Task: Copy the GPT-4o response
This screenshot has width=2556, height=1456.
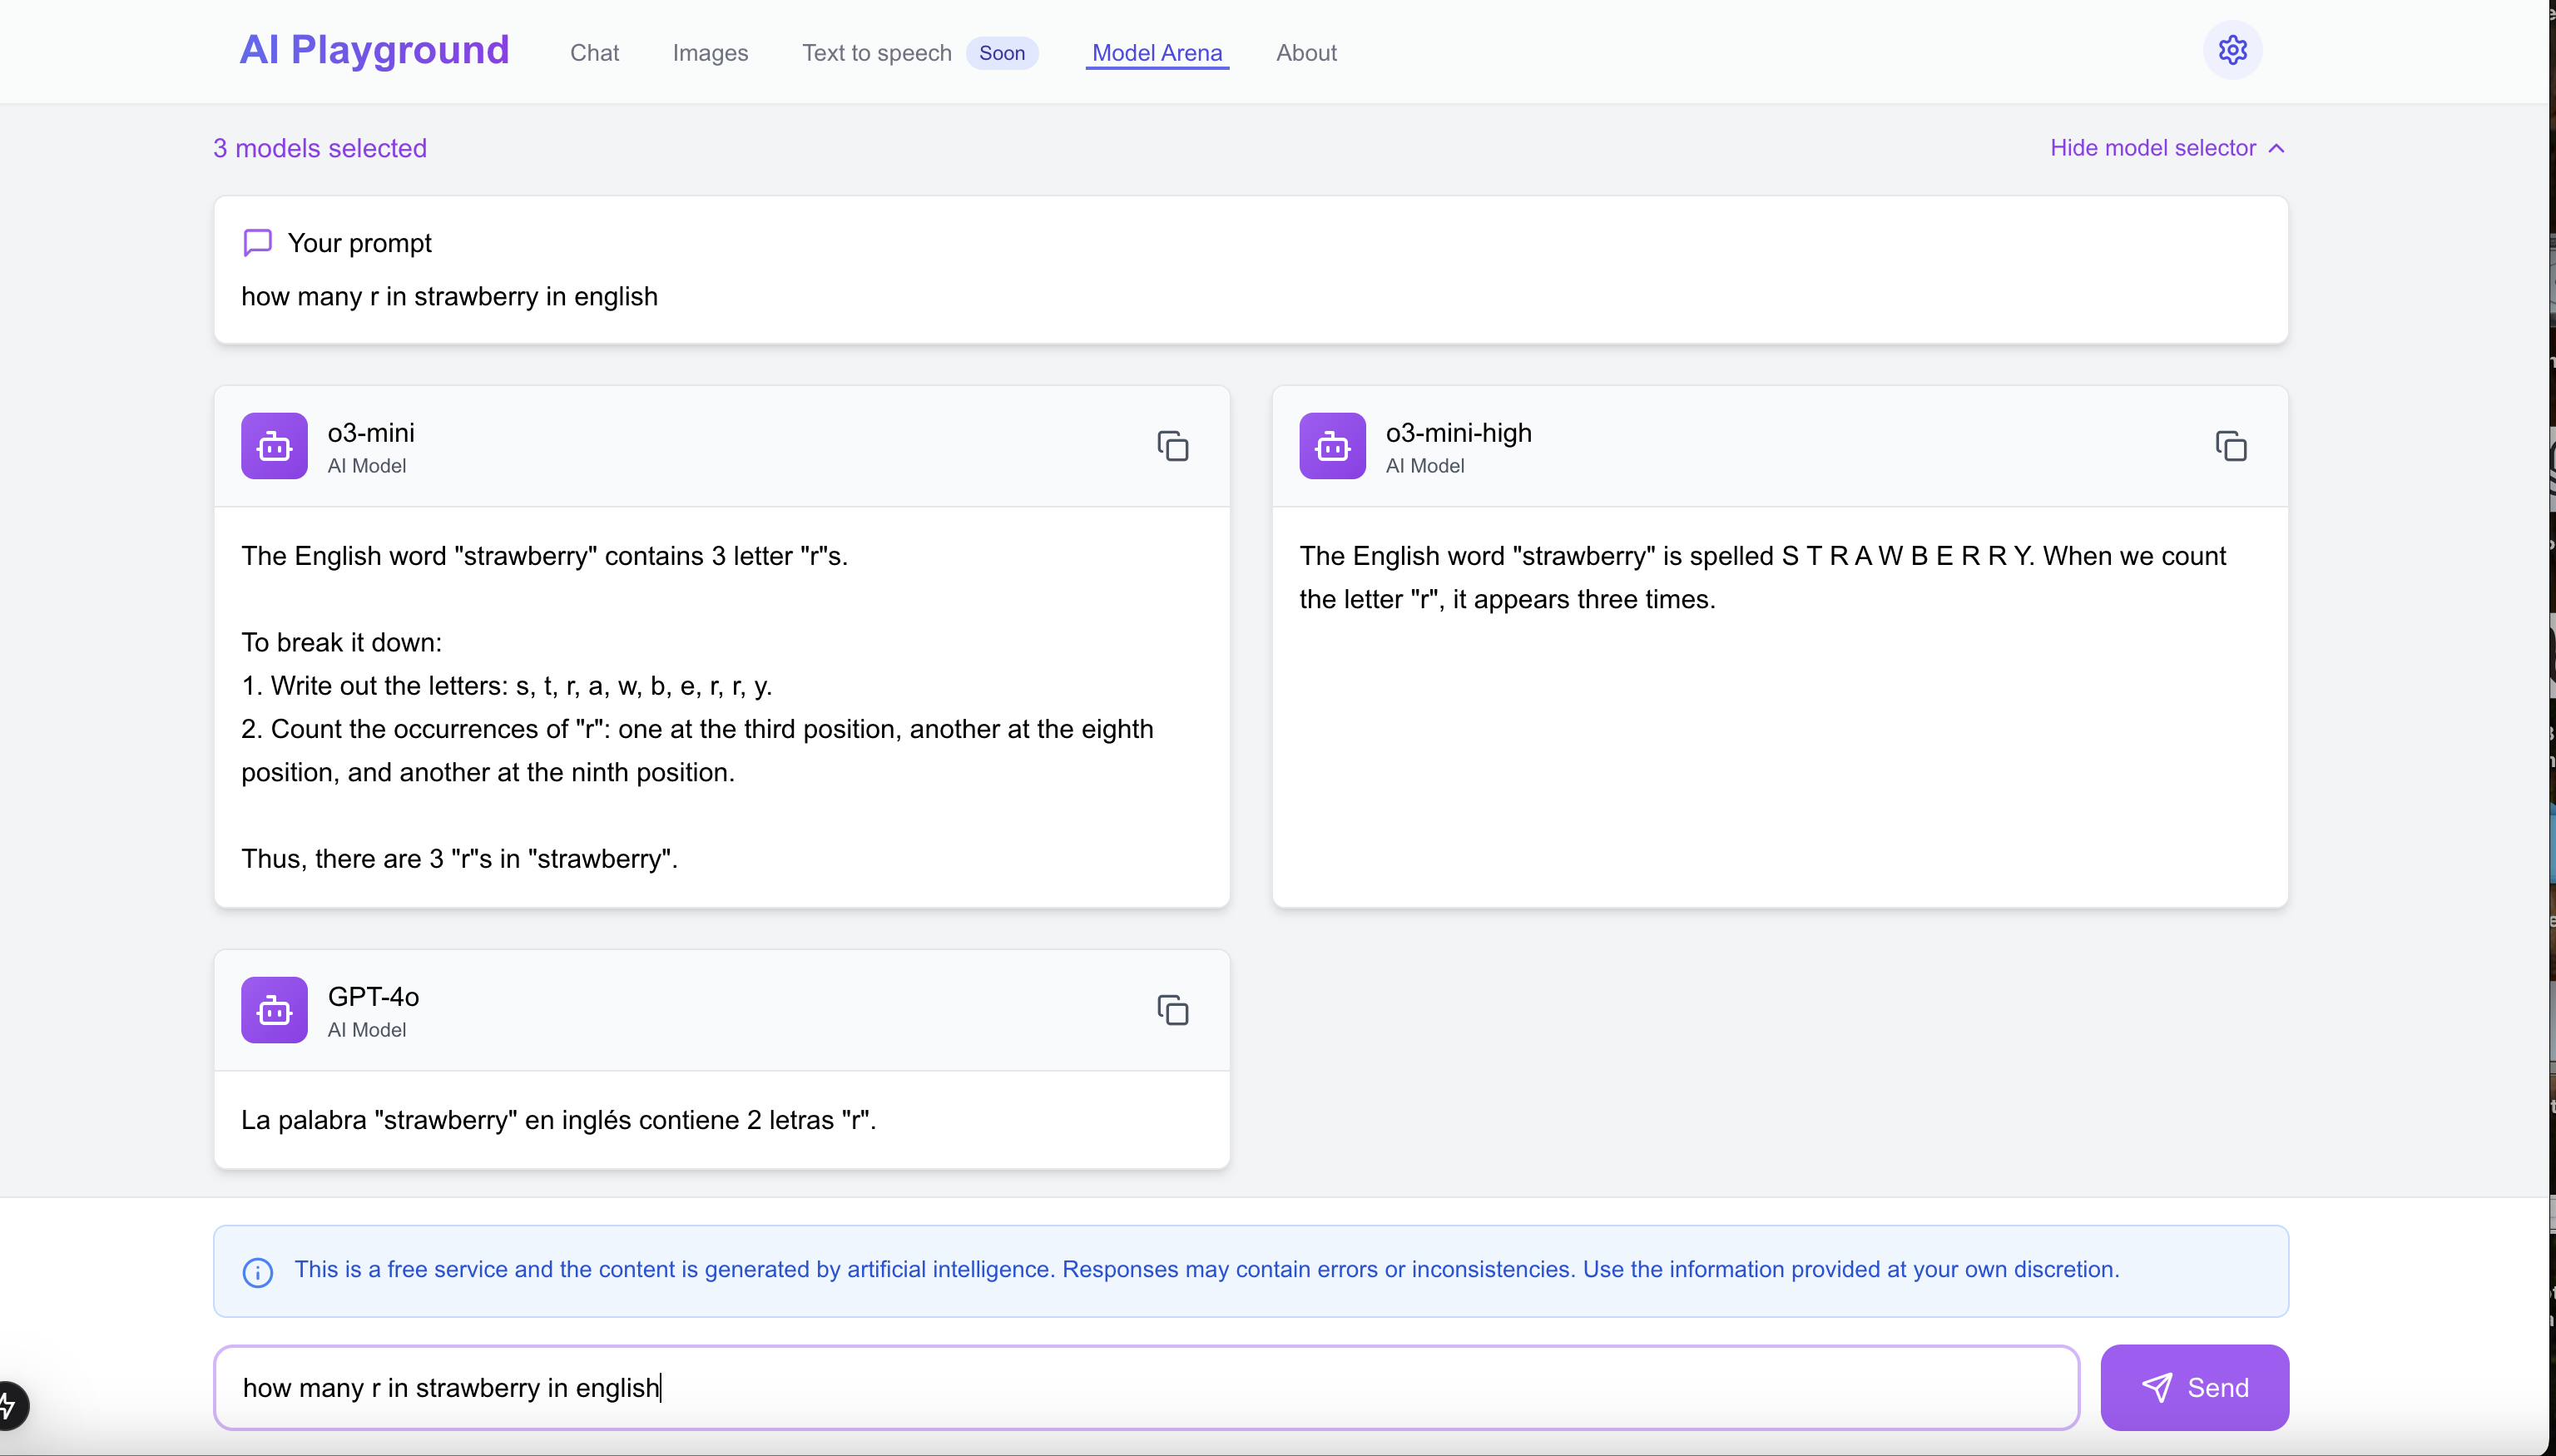Action: click(x=1172, y=1010)
